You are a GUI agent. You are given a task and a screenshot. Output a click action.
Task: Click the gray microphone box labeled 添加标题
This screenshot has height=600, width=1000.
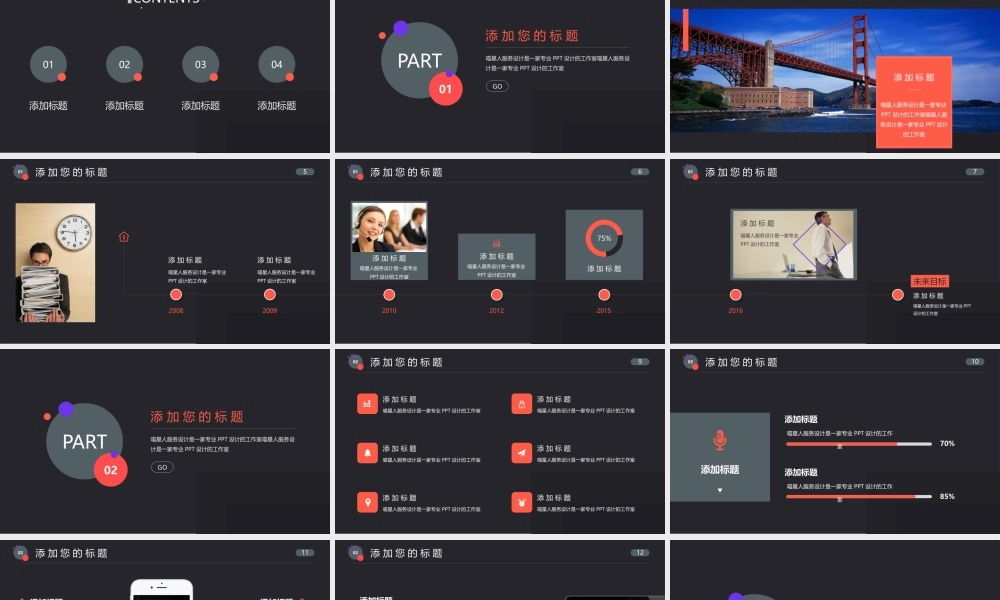pyautogui.click(x=719, y=457)
